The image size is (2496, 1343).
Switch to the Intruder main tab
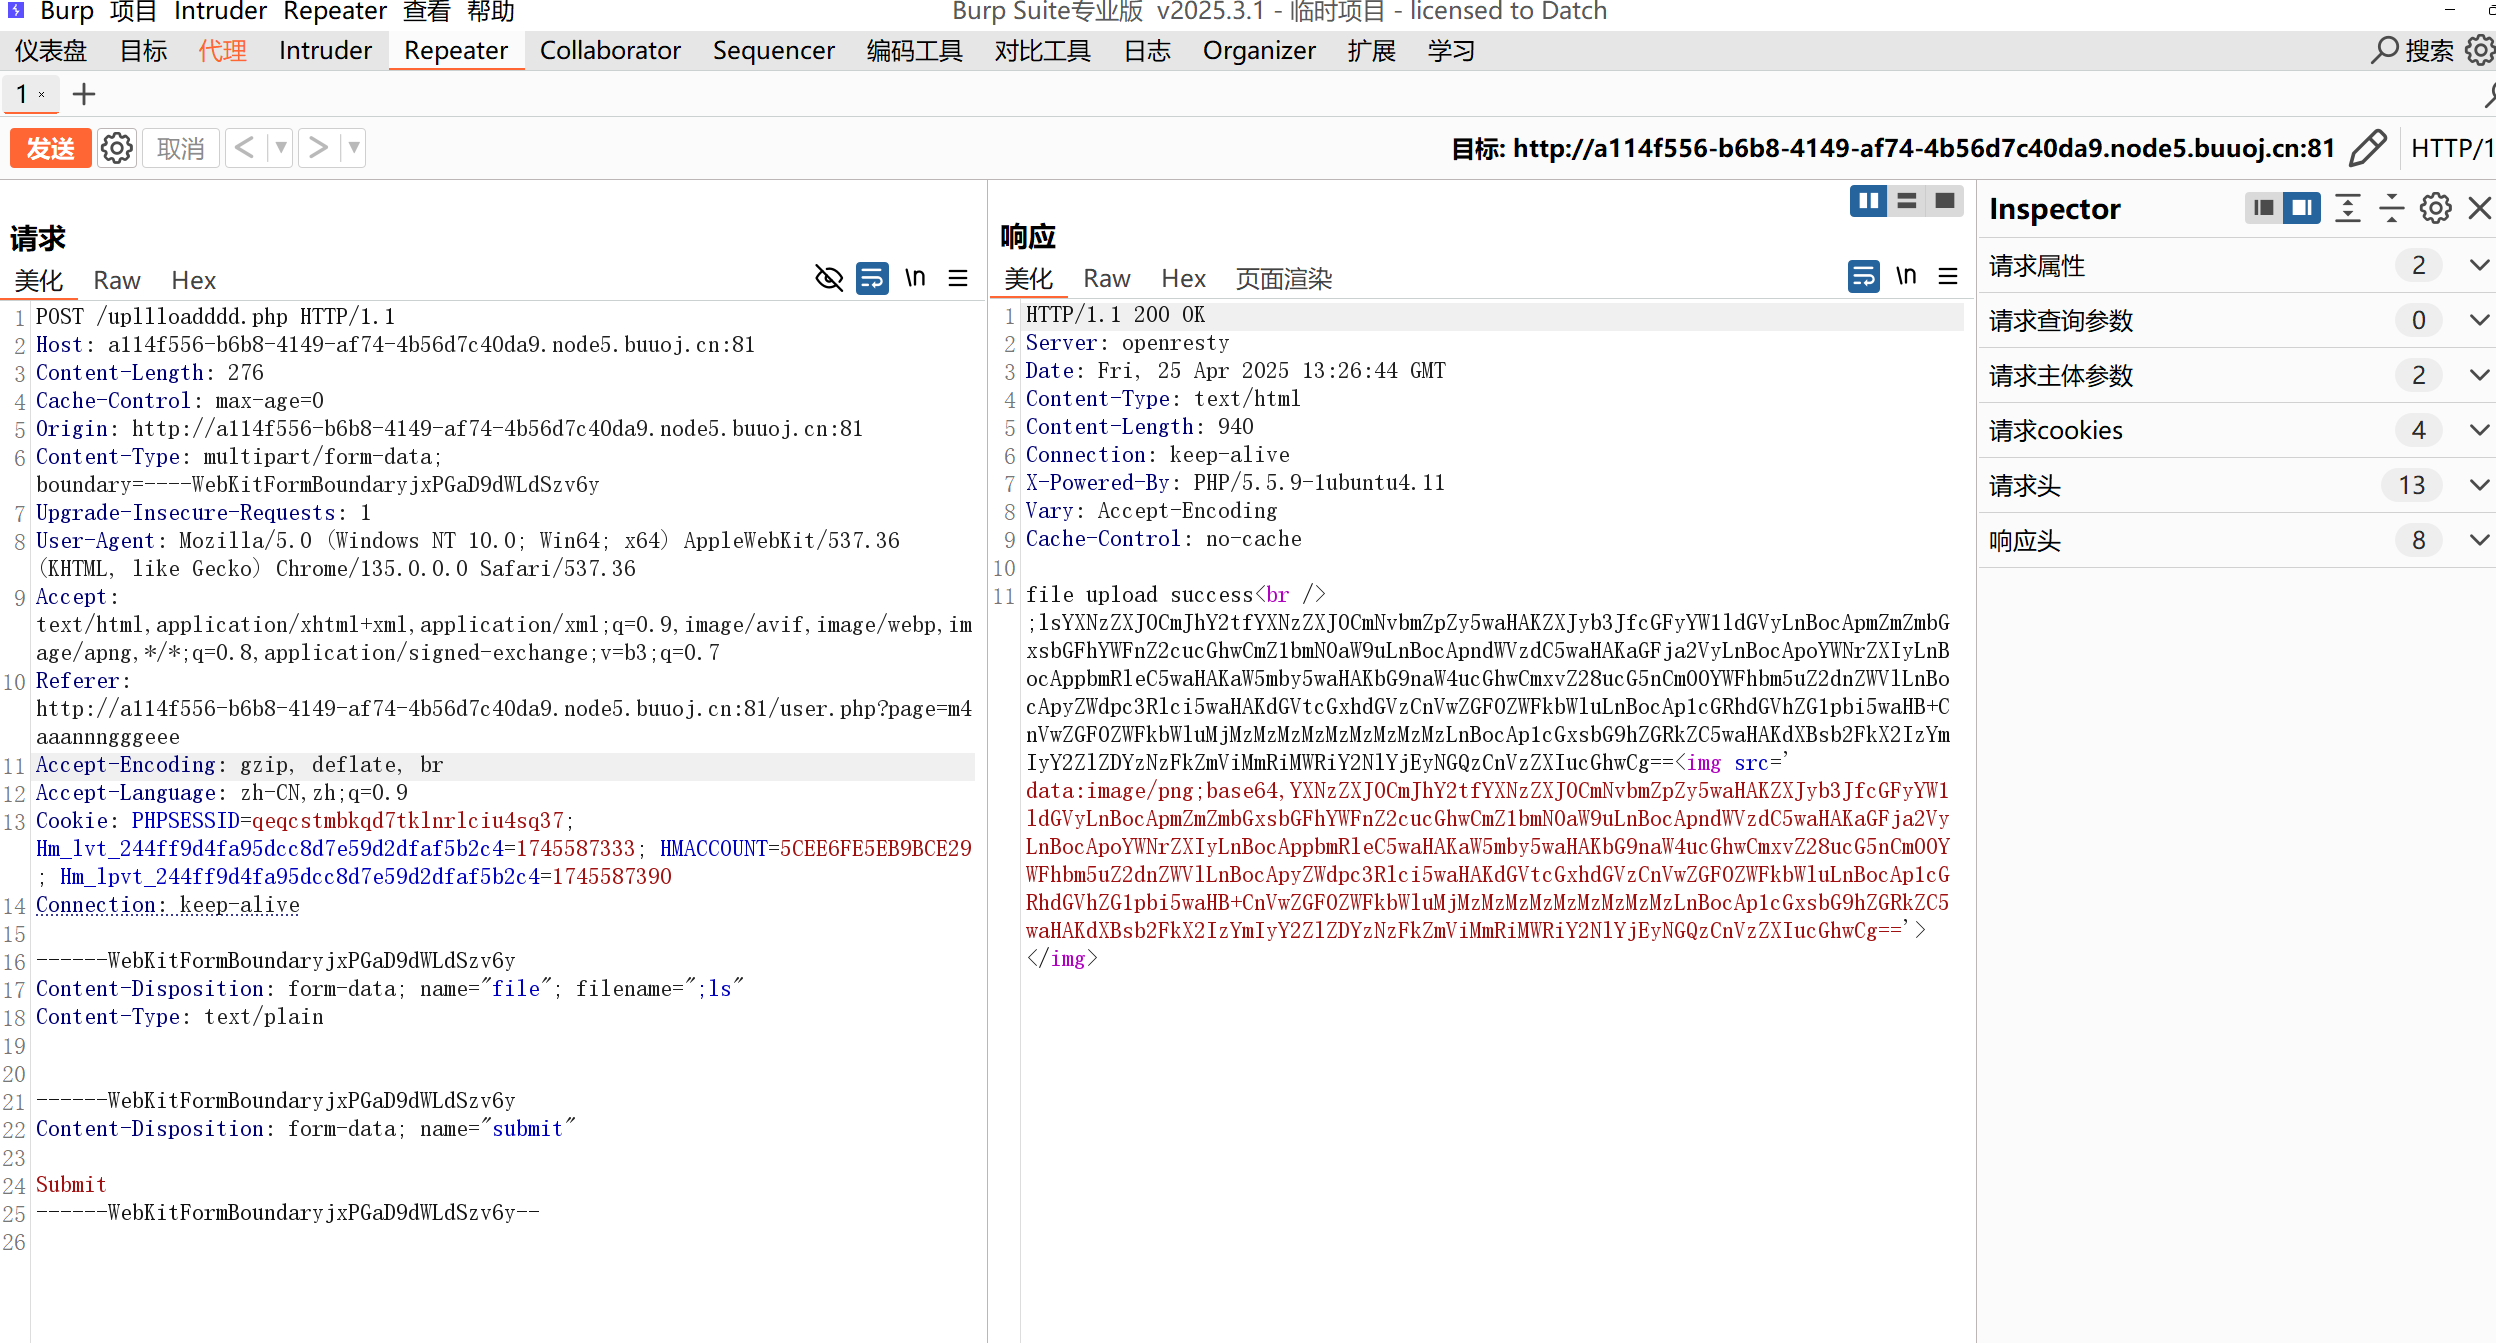[325, 50]
